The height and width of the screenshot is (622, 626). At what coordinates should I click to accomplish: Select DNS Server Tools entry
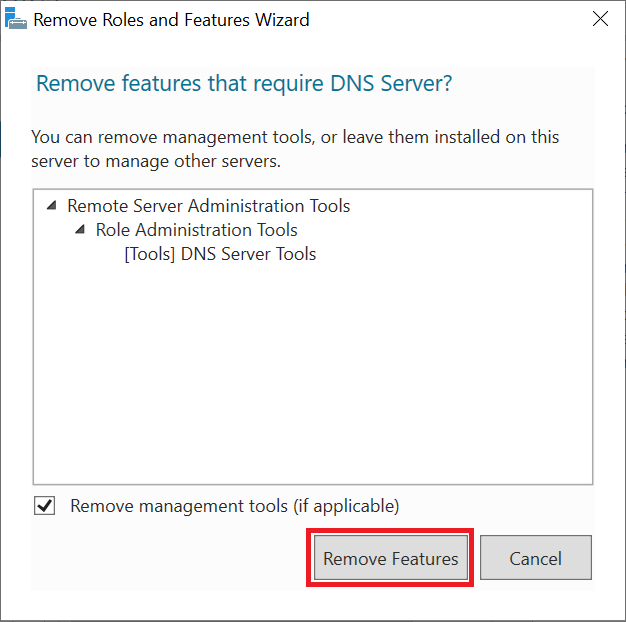248,254
